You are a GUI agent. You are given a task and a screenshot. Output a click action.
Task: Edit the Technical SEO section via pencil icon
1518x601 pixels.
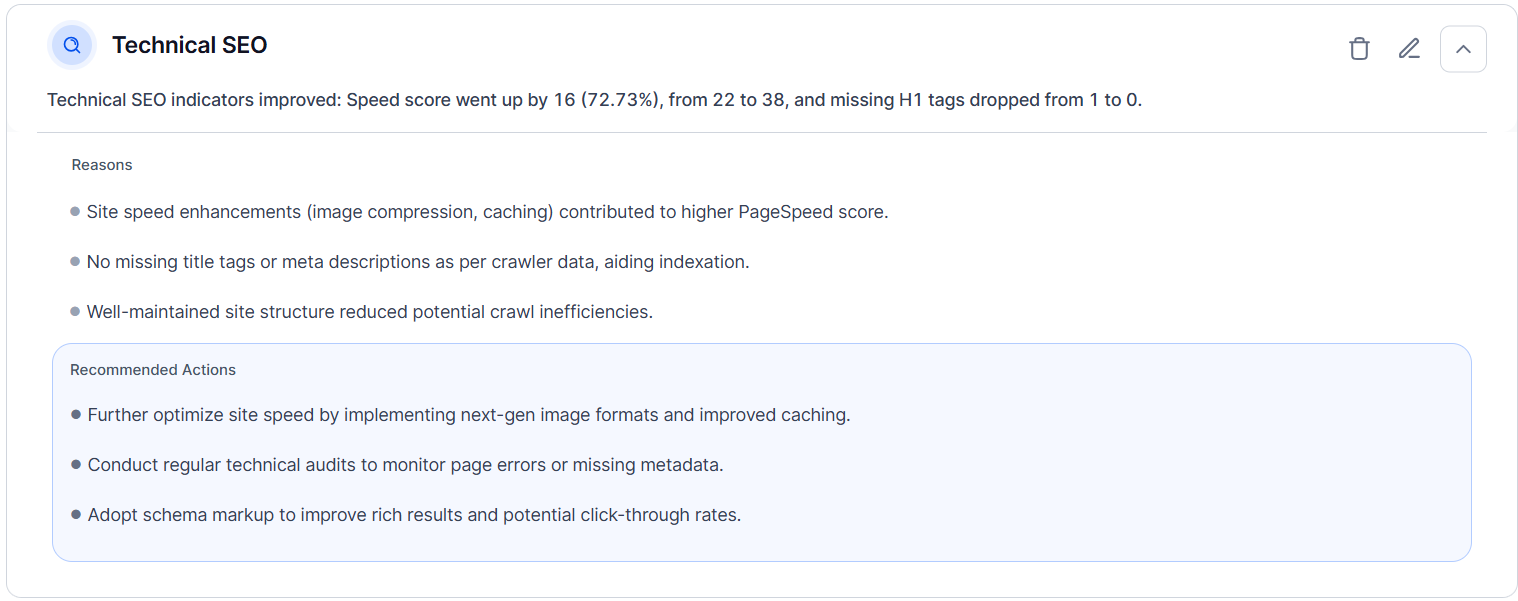point(1409,49)
